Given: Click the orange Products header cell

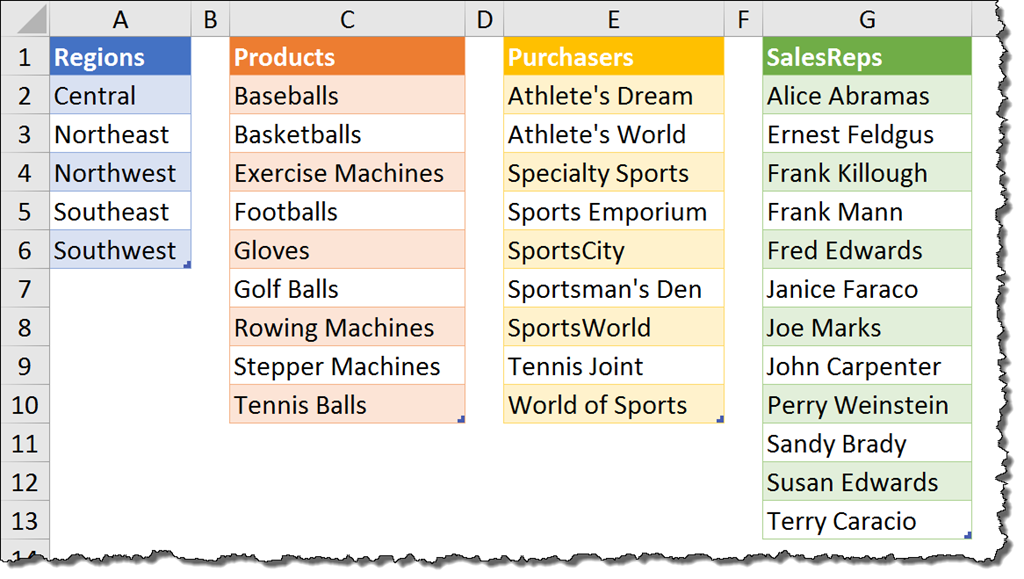Looking at the screenshot, I should [347, 57].
